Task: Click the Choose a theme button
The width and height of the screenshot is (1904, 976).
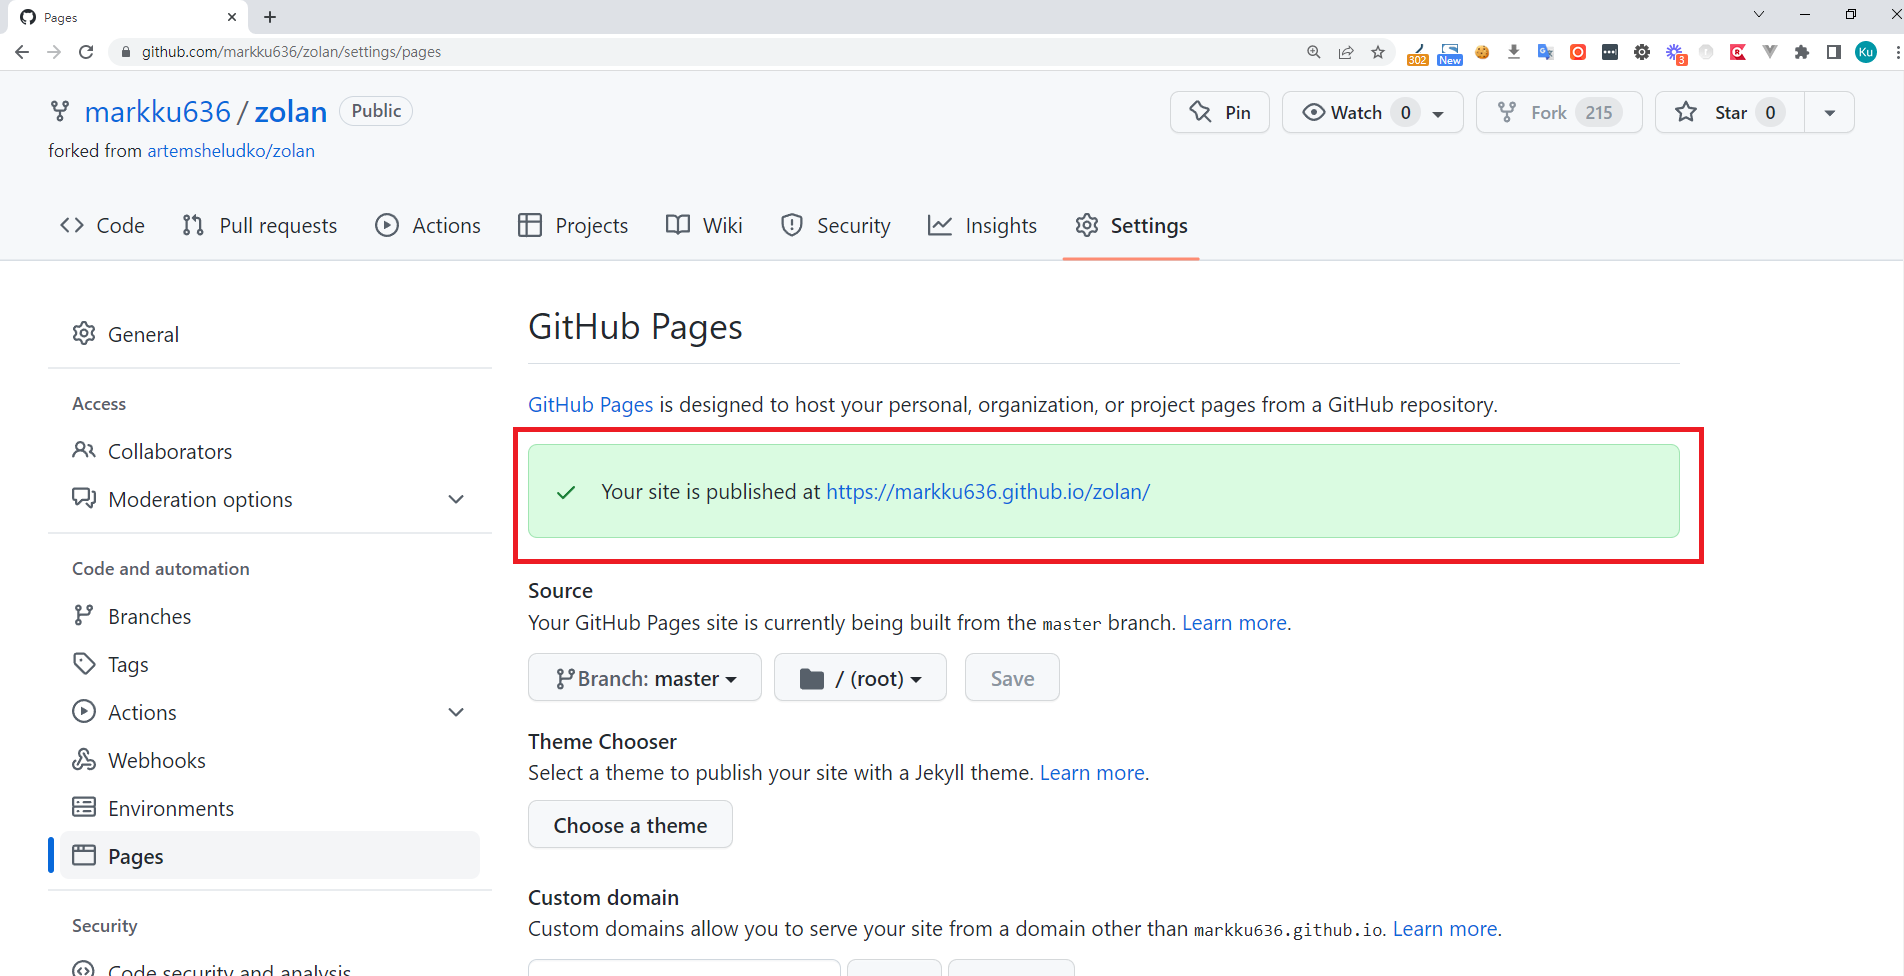Action: pos(630,825)
